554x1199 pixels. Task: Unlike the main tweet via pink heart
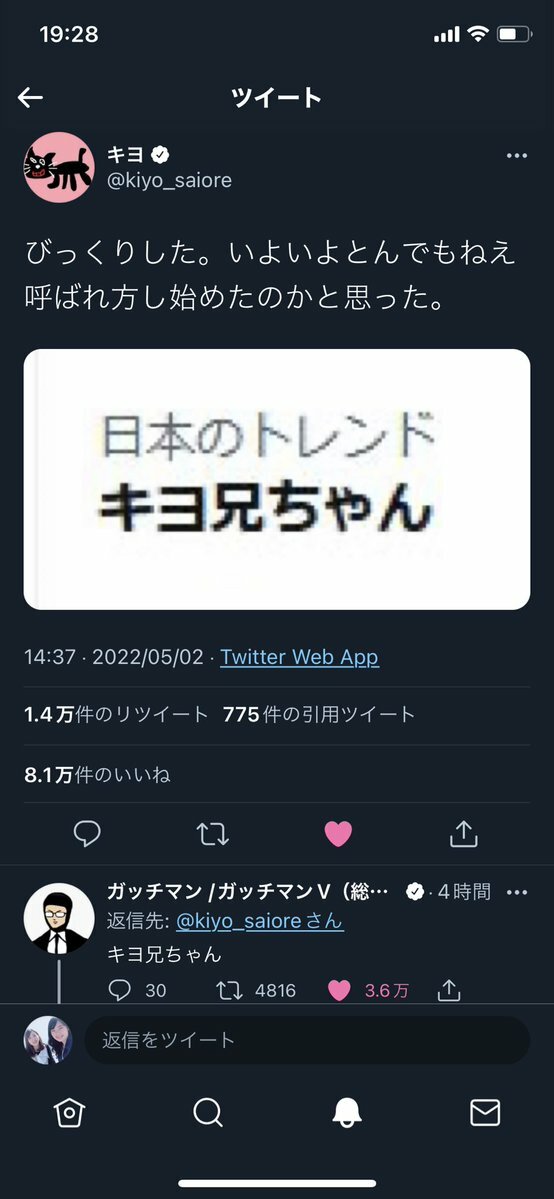[338, 833]
